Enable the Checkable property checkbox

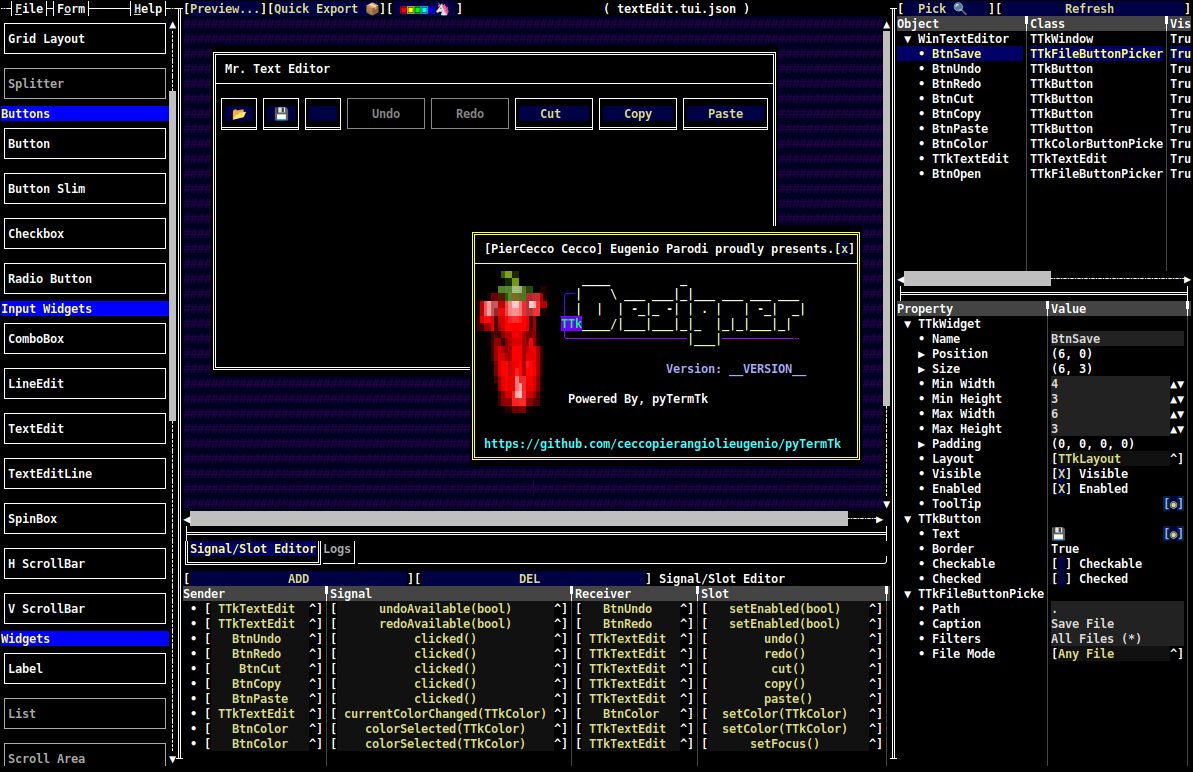click(1062, 563)
